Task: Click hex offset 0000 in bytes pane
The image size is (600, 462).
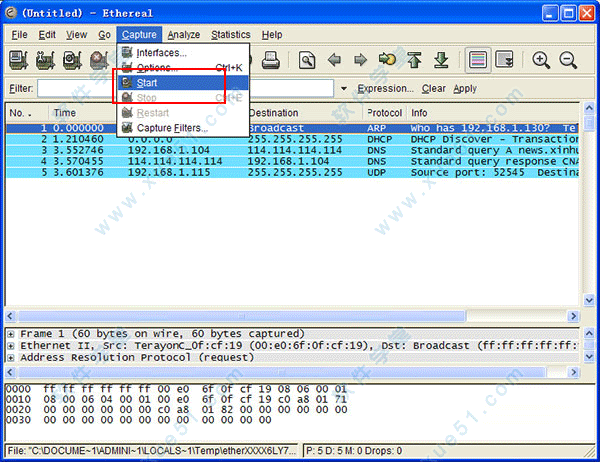Action: pyautogui.click(x=18, y=389)
